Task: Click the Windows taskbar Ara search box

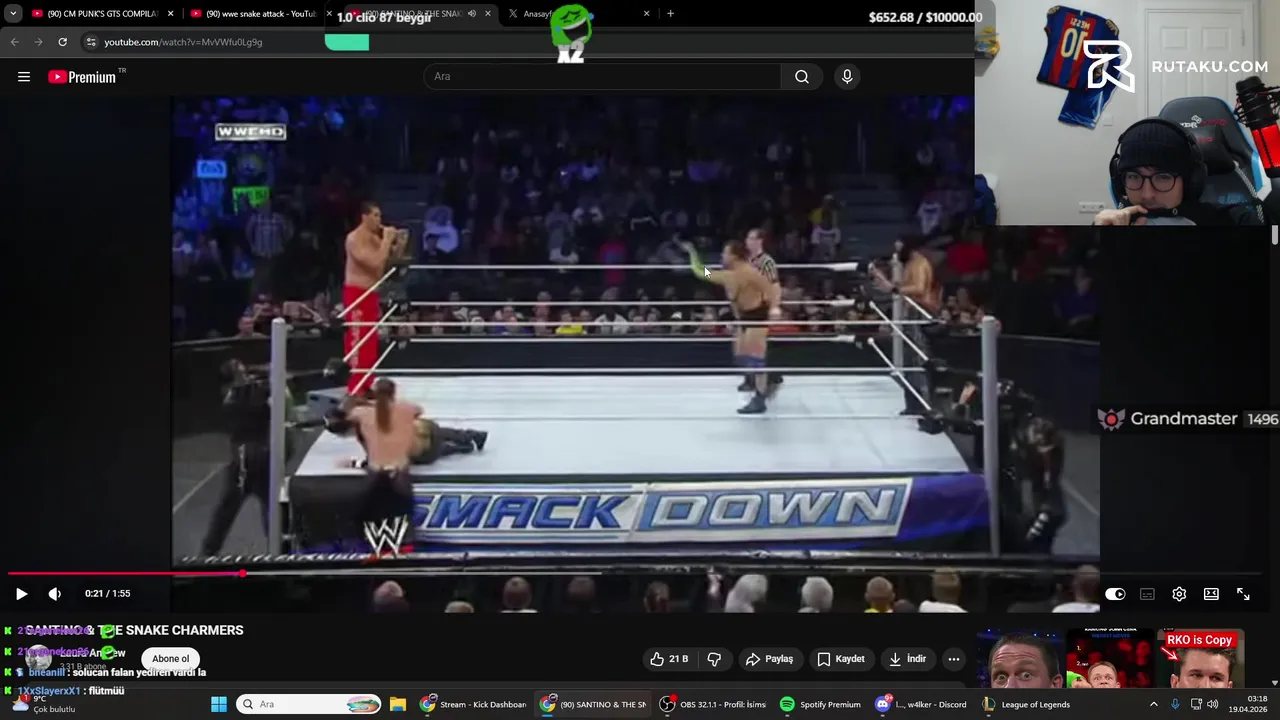Action: [x=310, y=704]
